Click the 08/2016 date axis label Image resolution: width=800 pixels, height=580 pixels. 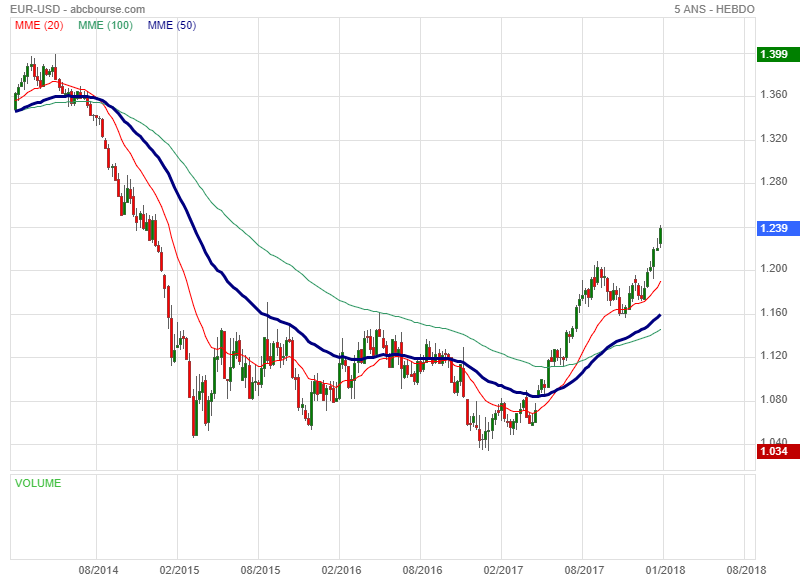422,570
